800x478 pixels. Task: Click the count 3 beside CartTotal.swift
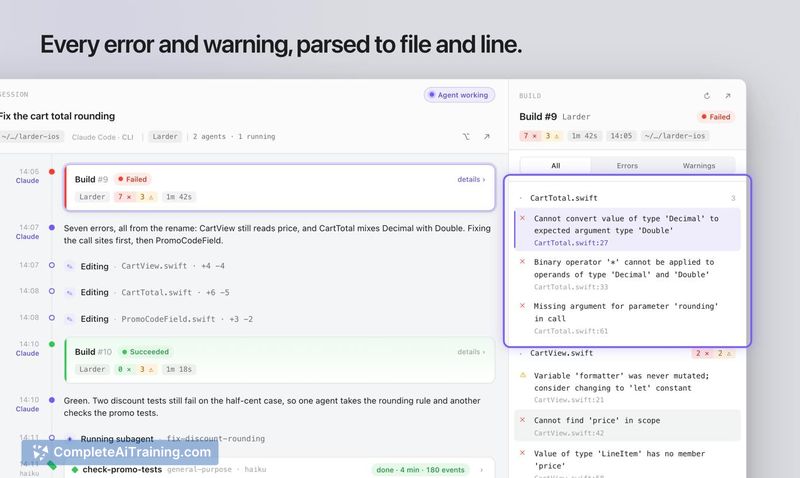pos(733,198)
